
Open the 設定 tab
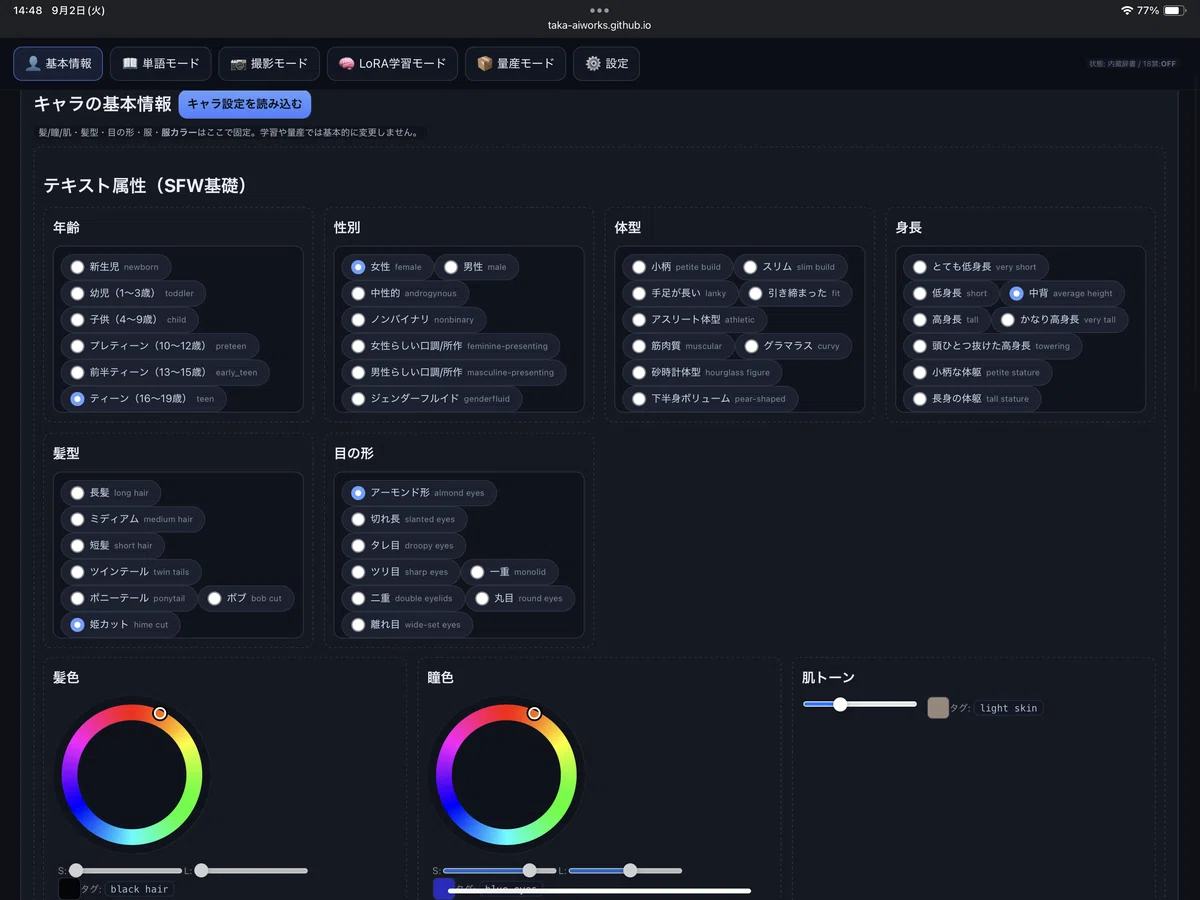tap(606, 63)
